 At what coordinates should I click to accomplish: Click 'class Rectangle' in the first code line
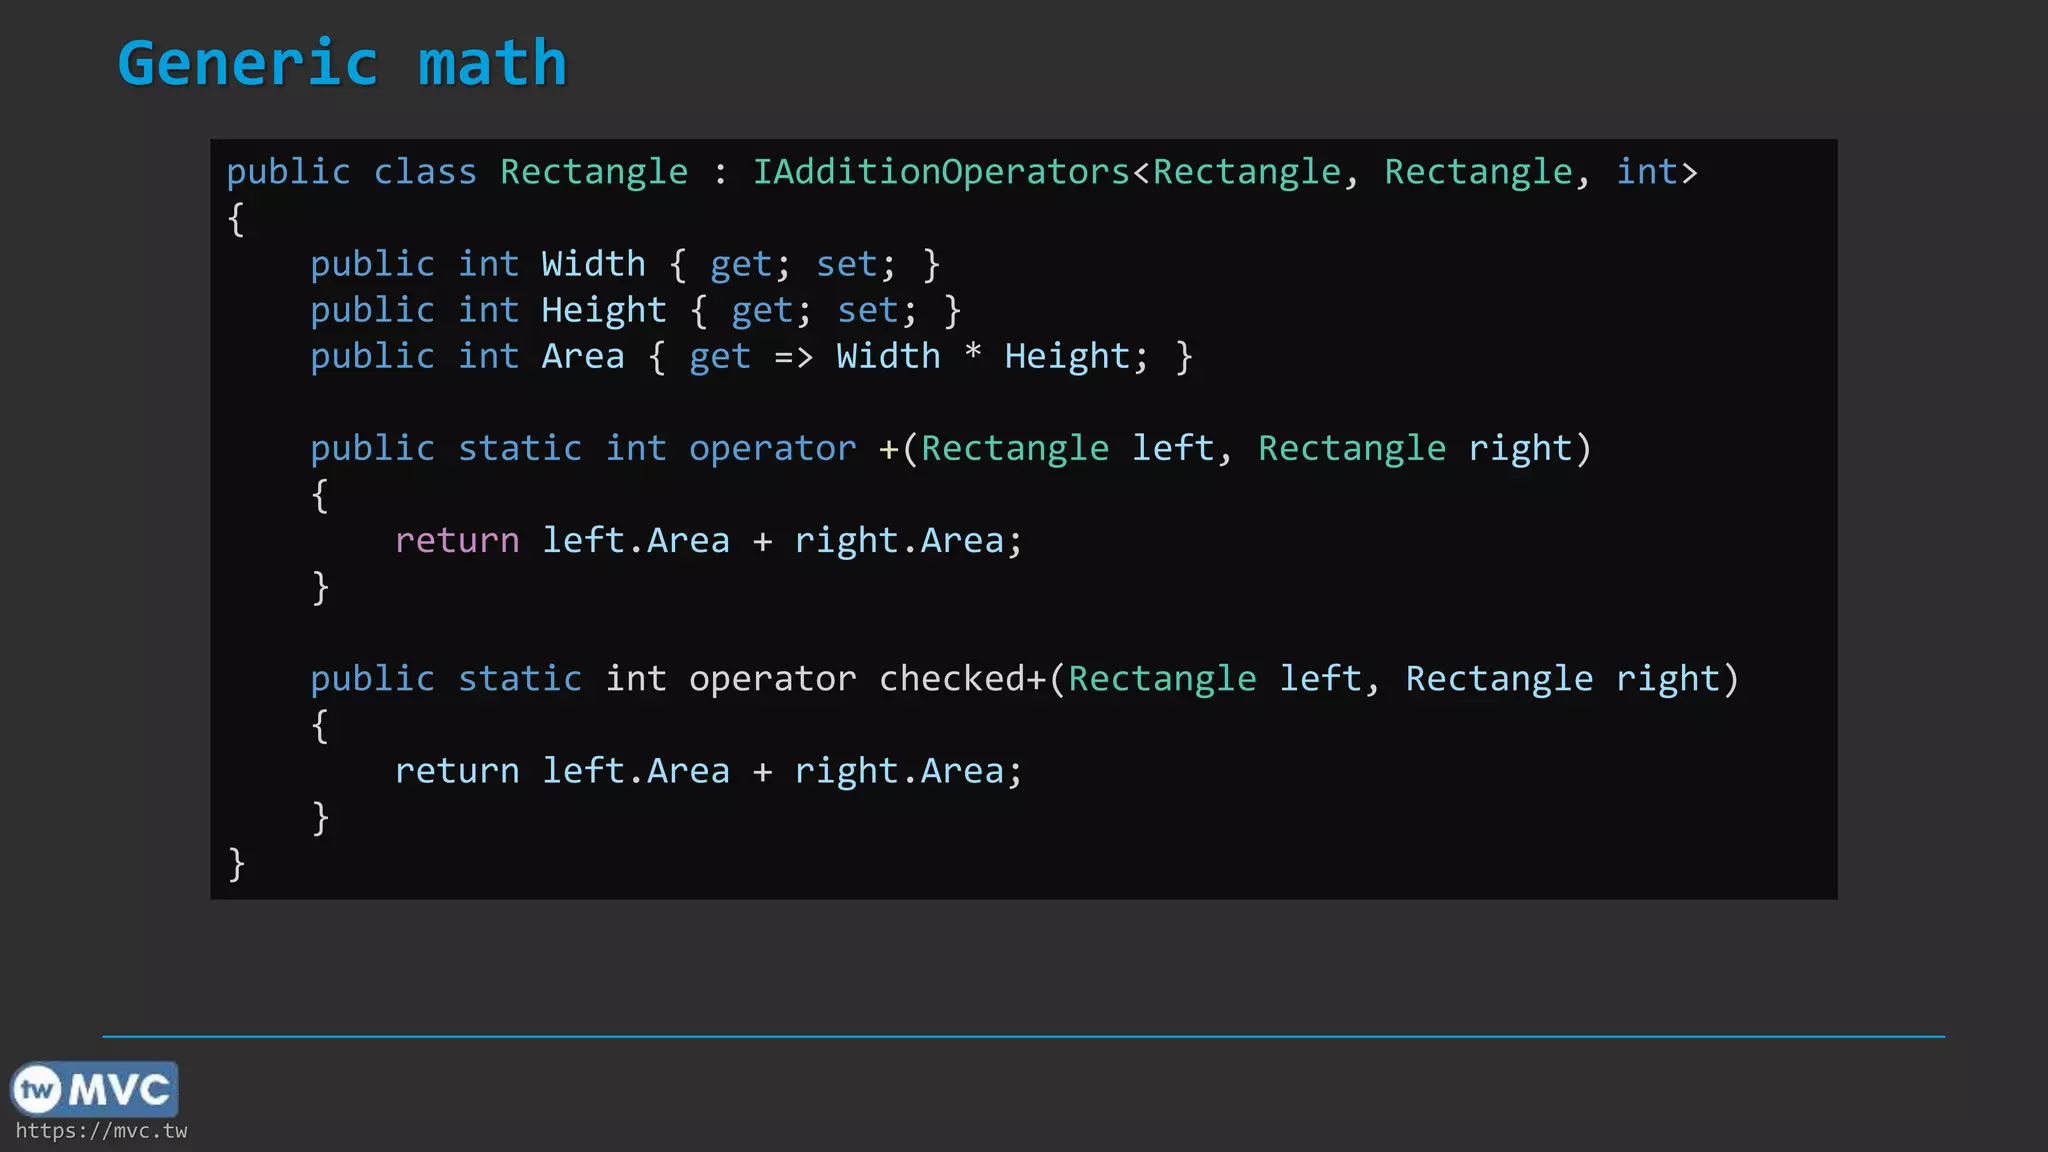(x=531, y=172)
